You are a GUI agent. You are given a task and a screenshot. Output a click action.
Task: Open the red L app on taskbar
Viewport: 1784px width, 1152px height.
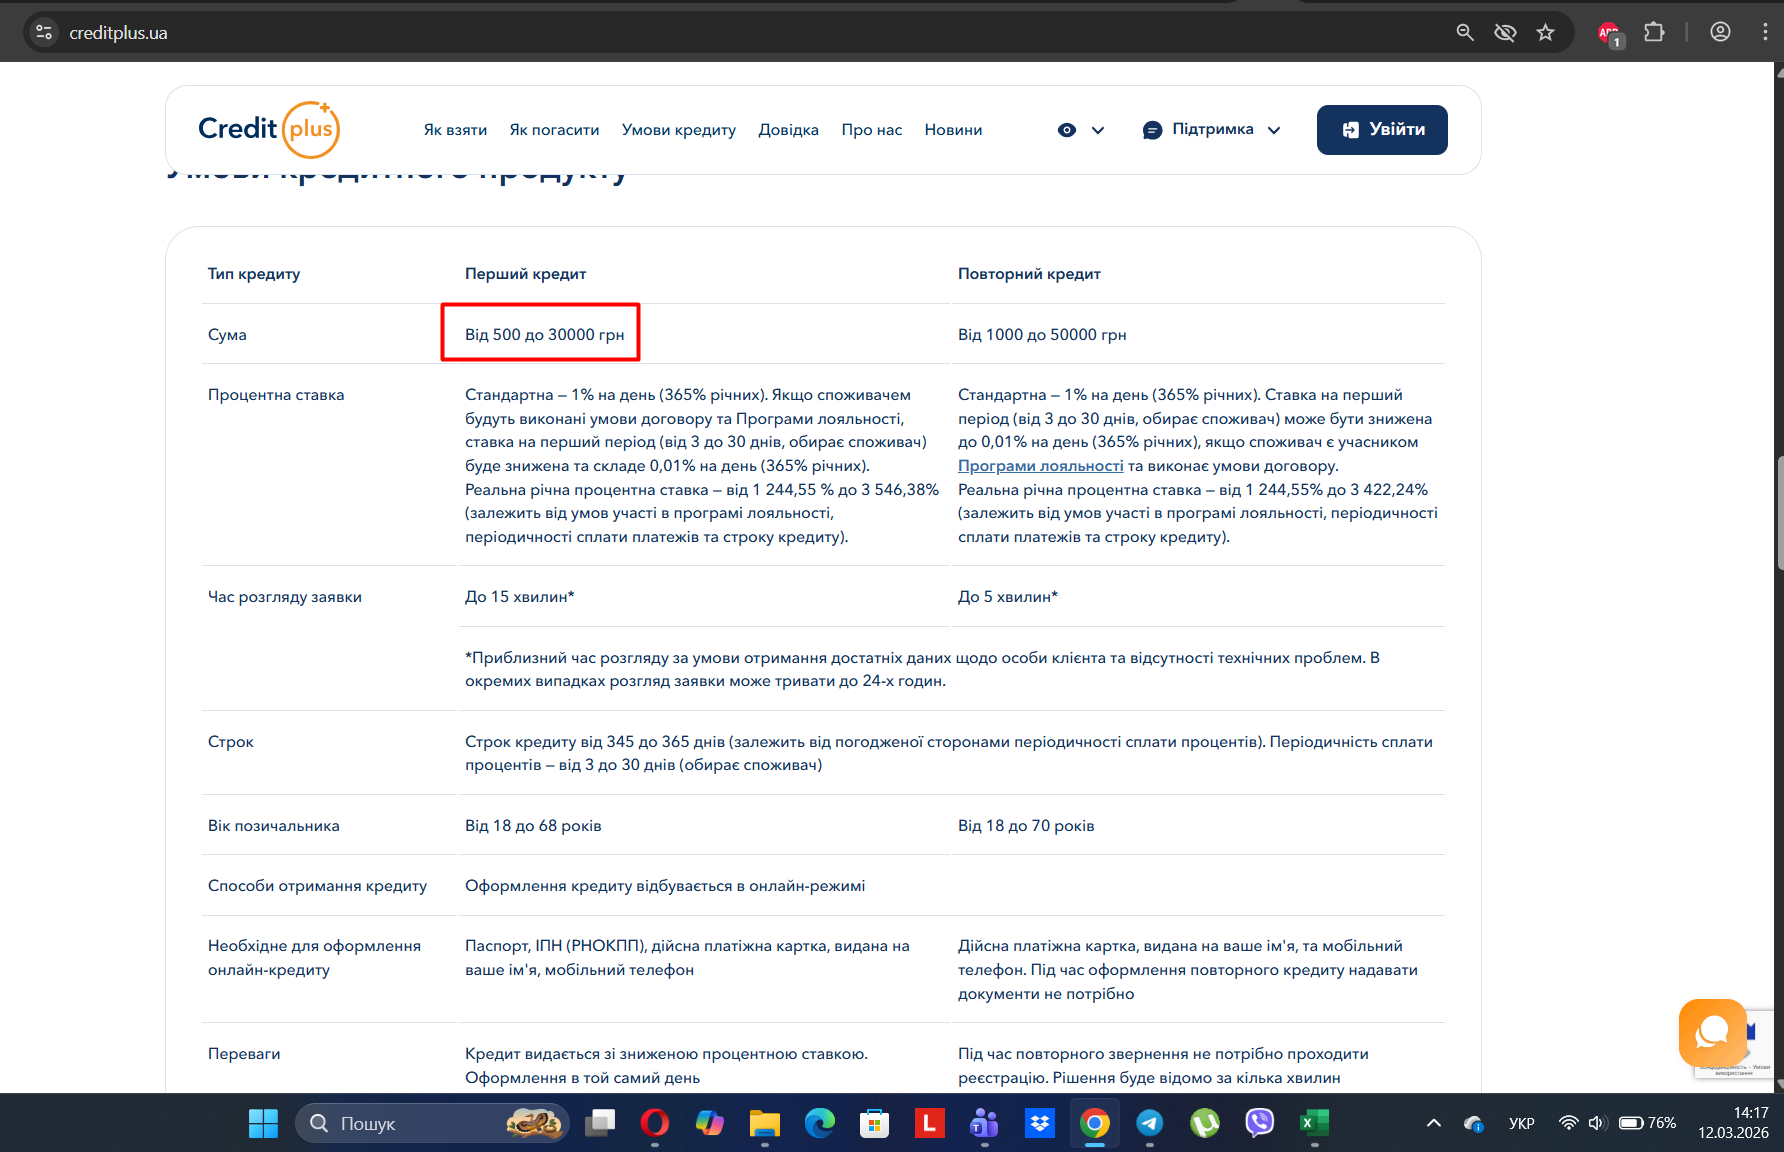[930, 1123]
